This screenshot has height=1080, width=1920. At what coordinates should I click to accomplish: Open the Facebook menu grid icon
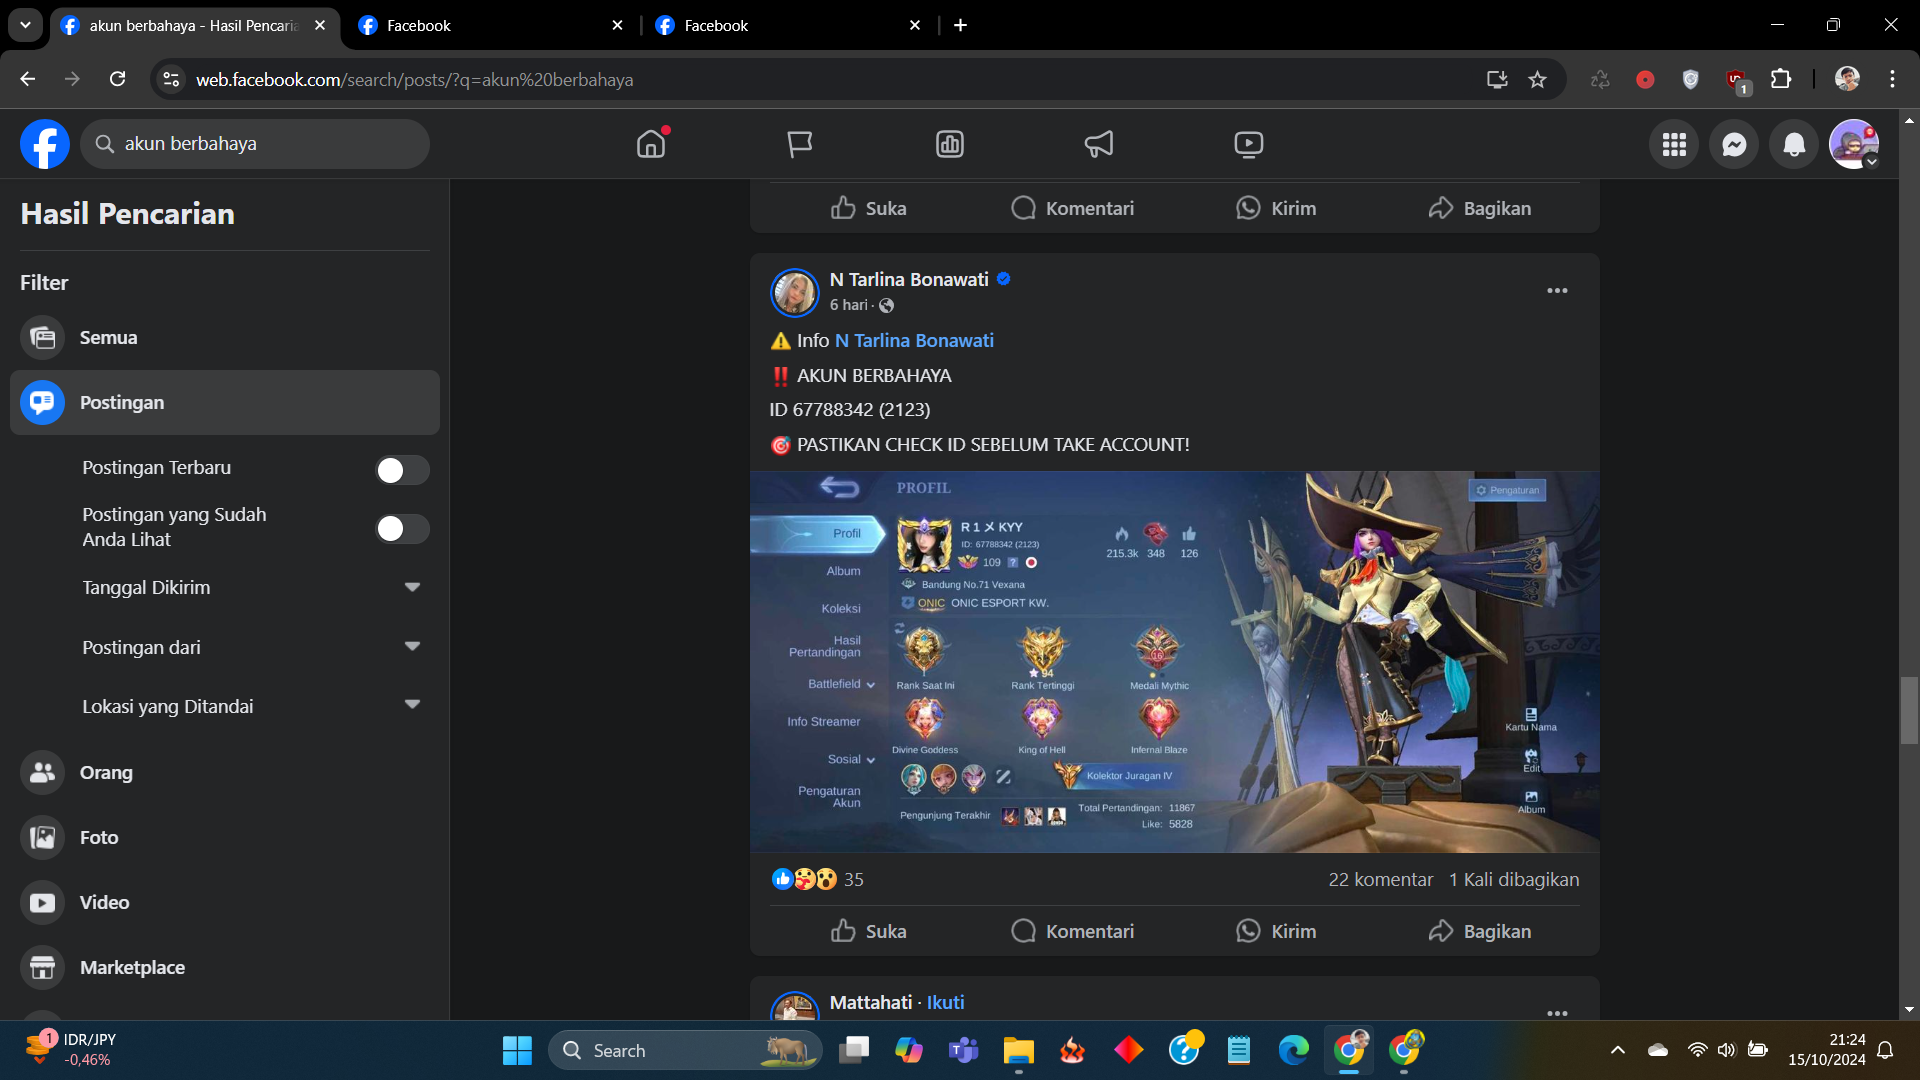pos(1674,145)
